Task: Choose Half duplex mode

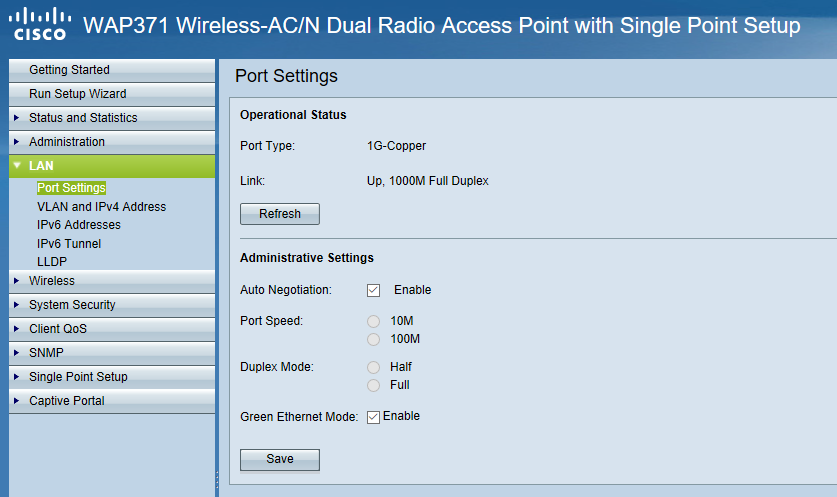Action: point(373,367)
